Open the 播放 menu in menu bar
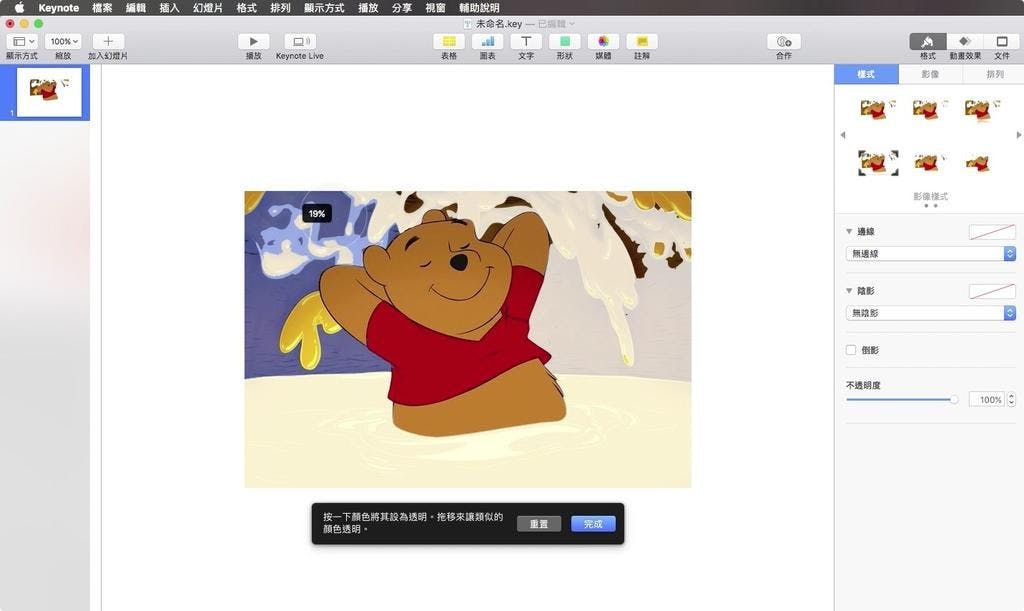The width and height of the screenshot is (1024, 611). (368, 8)
